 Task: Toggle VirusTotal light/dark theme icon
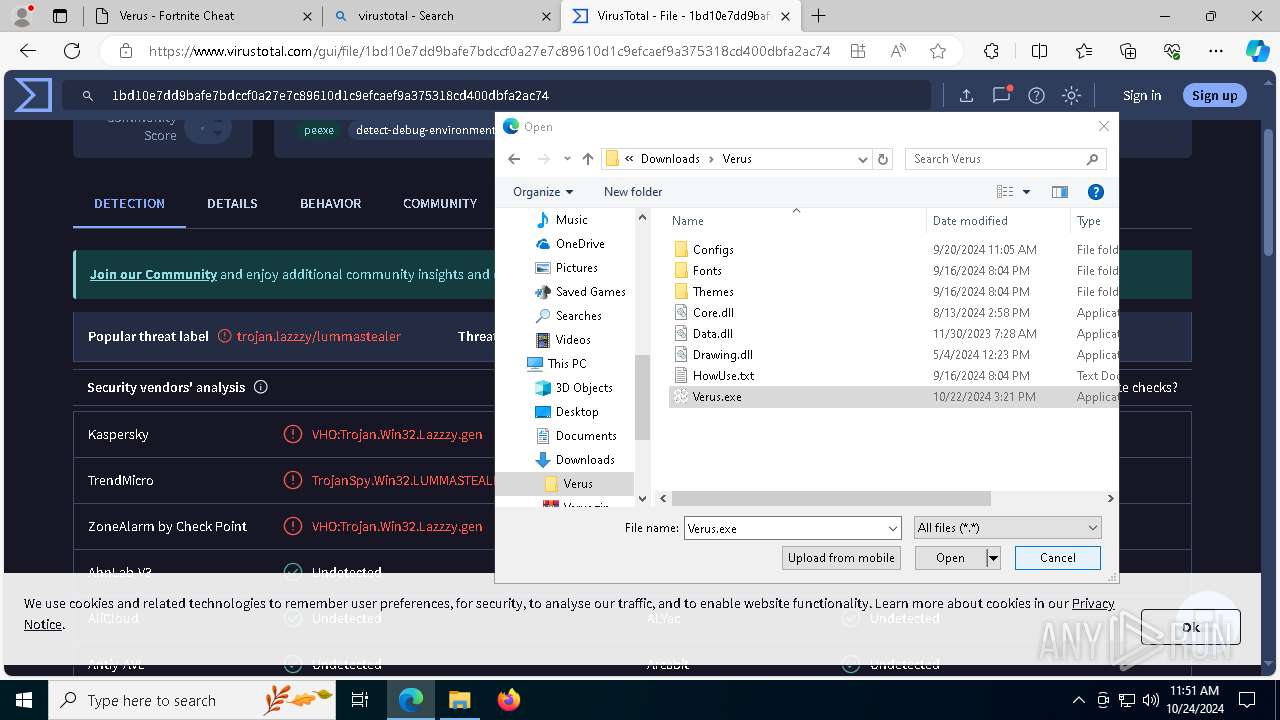pos(1071,95)
